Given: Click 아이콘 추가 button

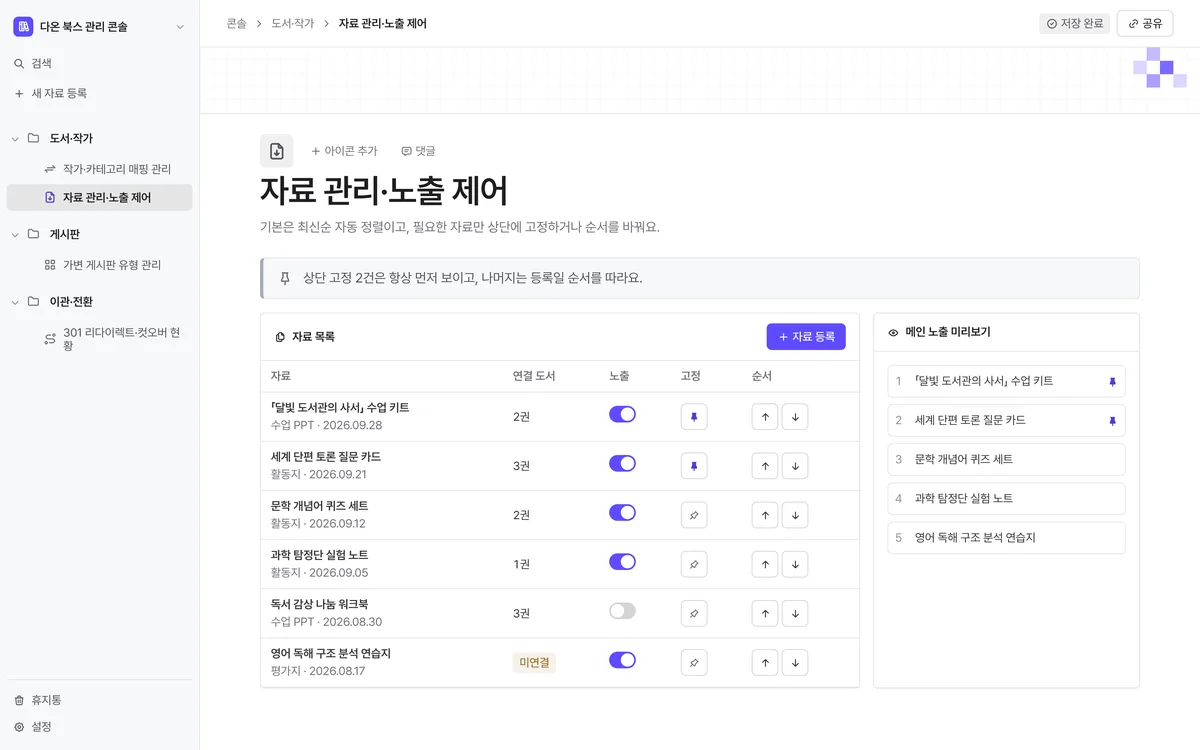Looking at the screenshot, I should pyautogui.click(x=344, y=151).
